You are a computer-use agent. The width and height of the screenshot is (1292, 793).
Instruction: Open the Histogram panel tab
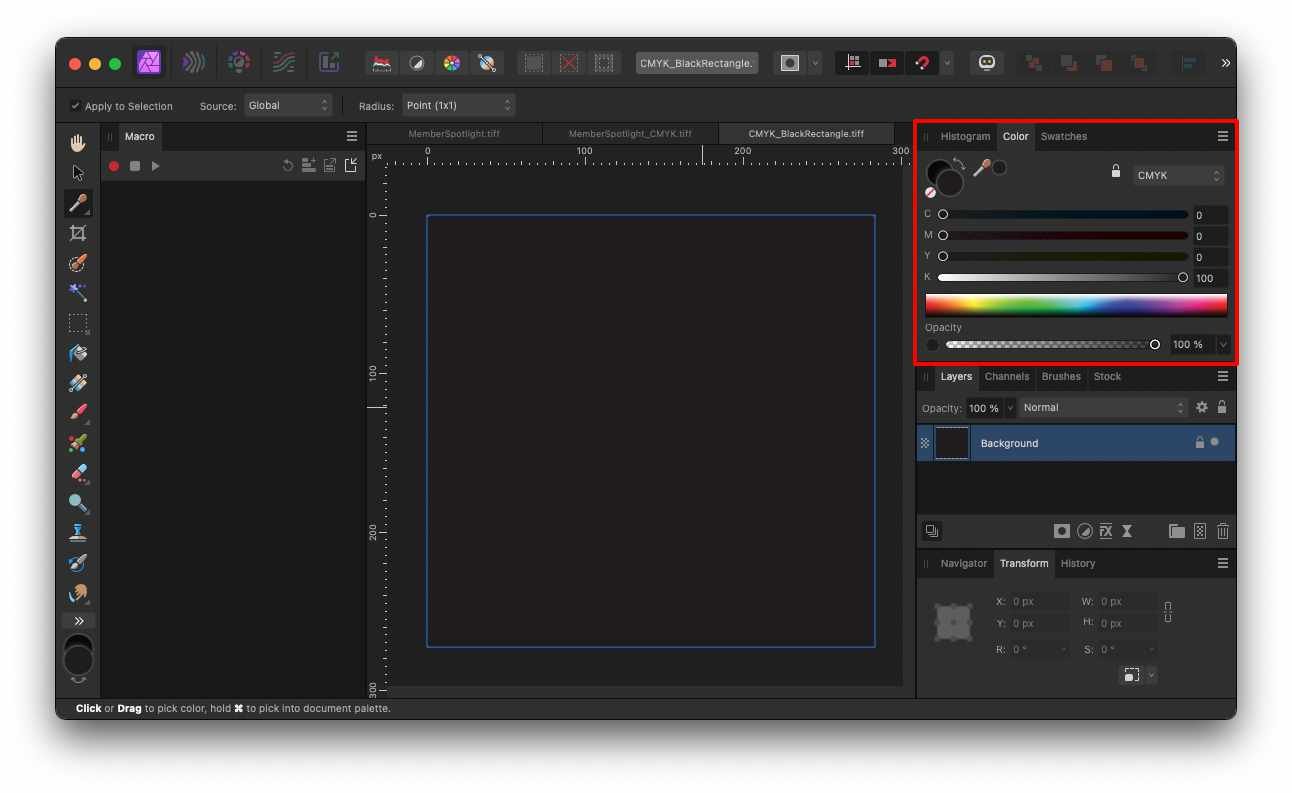pos(965,137)
